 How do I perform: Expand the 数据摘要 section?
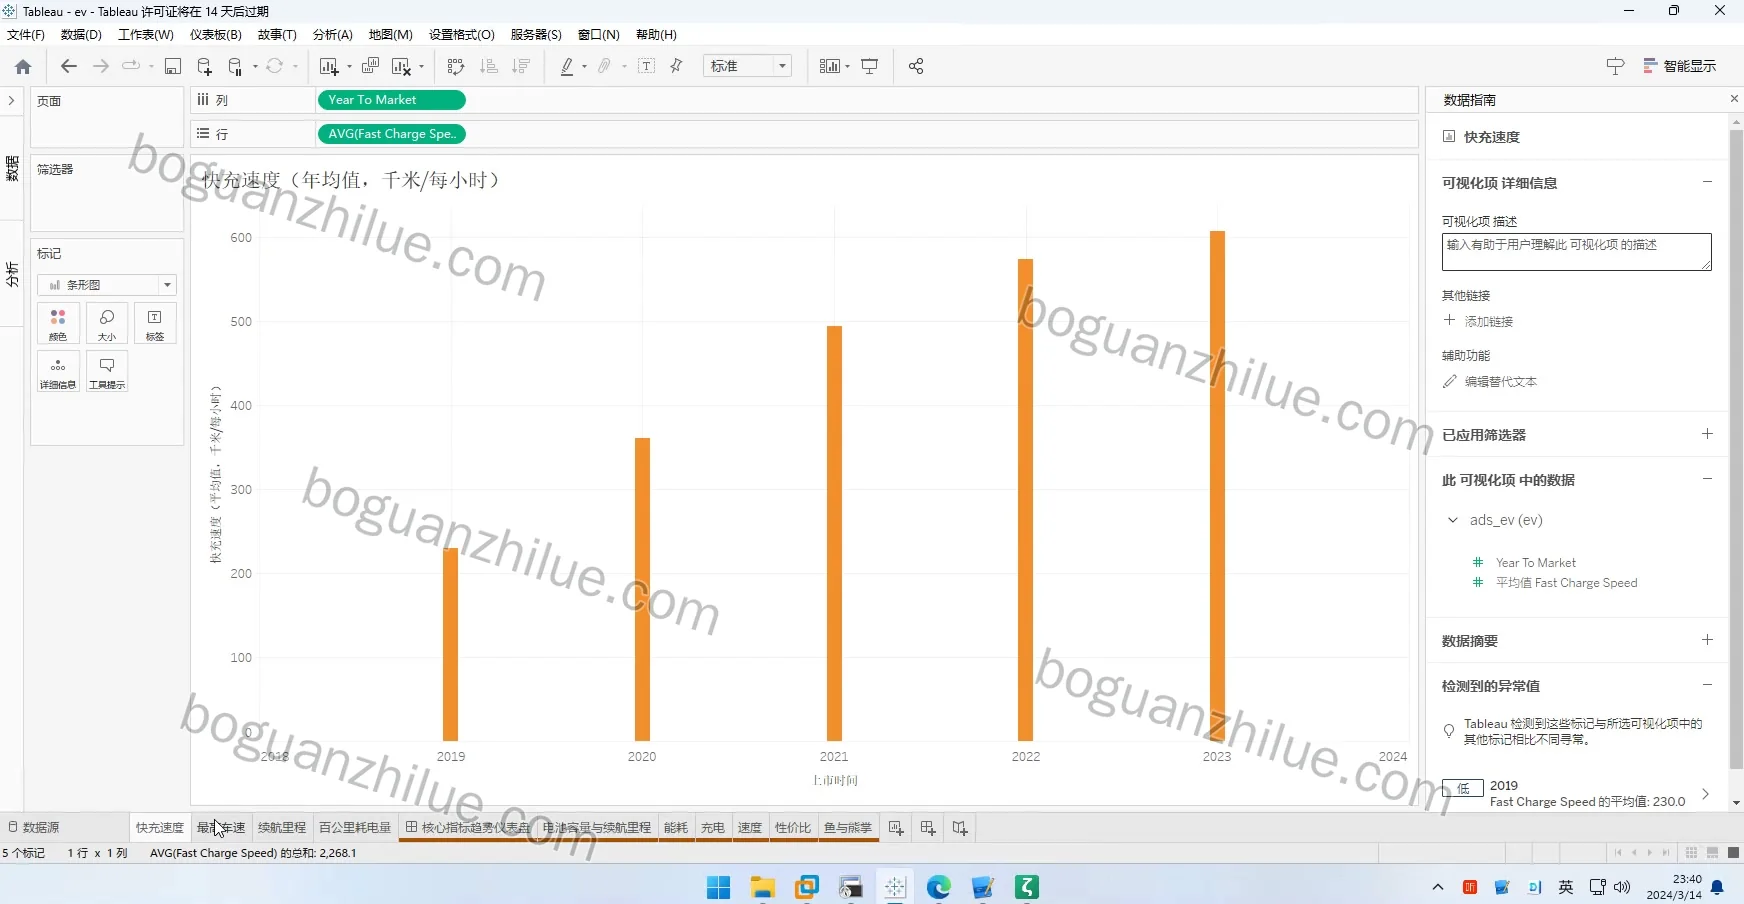(x=1707, y=640)
